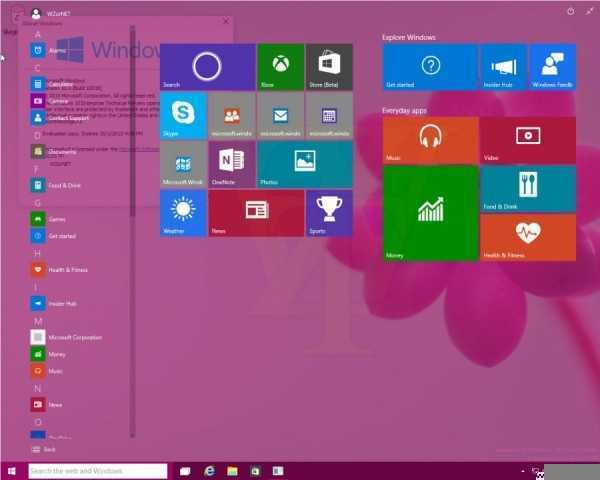Open Documents from the app list
The height and width of the screenshot is (480, 600).
[54, 152]
